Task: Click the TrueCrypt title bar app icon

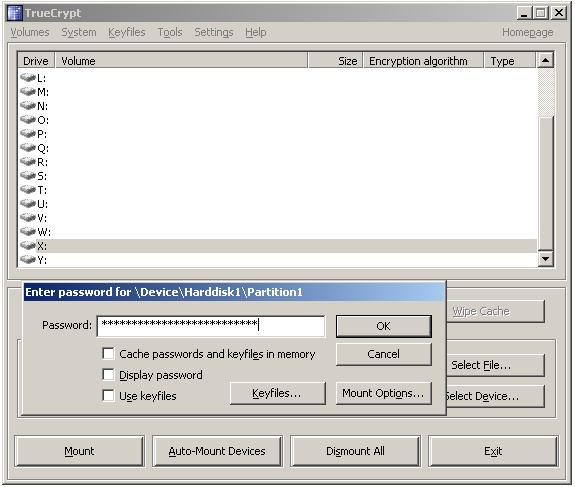Action: (x=15, y=13)
